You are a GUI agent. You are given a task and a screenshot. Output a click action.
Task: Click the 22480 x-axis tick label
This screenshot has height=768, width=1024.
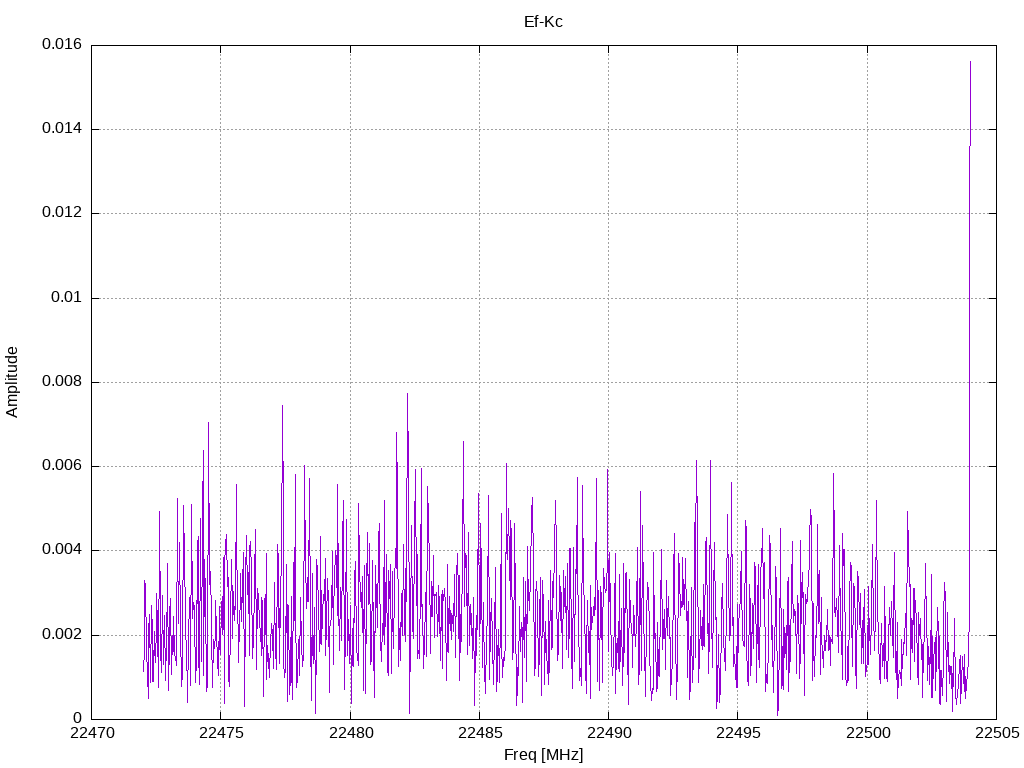[x=350, y=733]
